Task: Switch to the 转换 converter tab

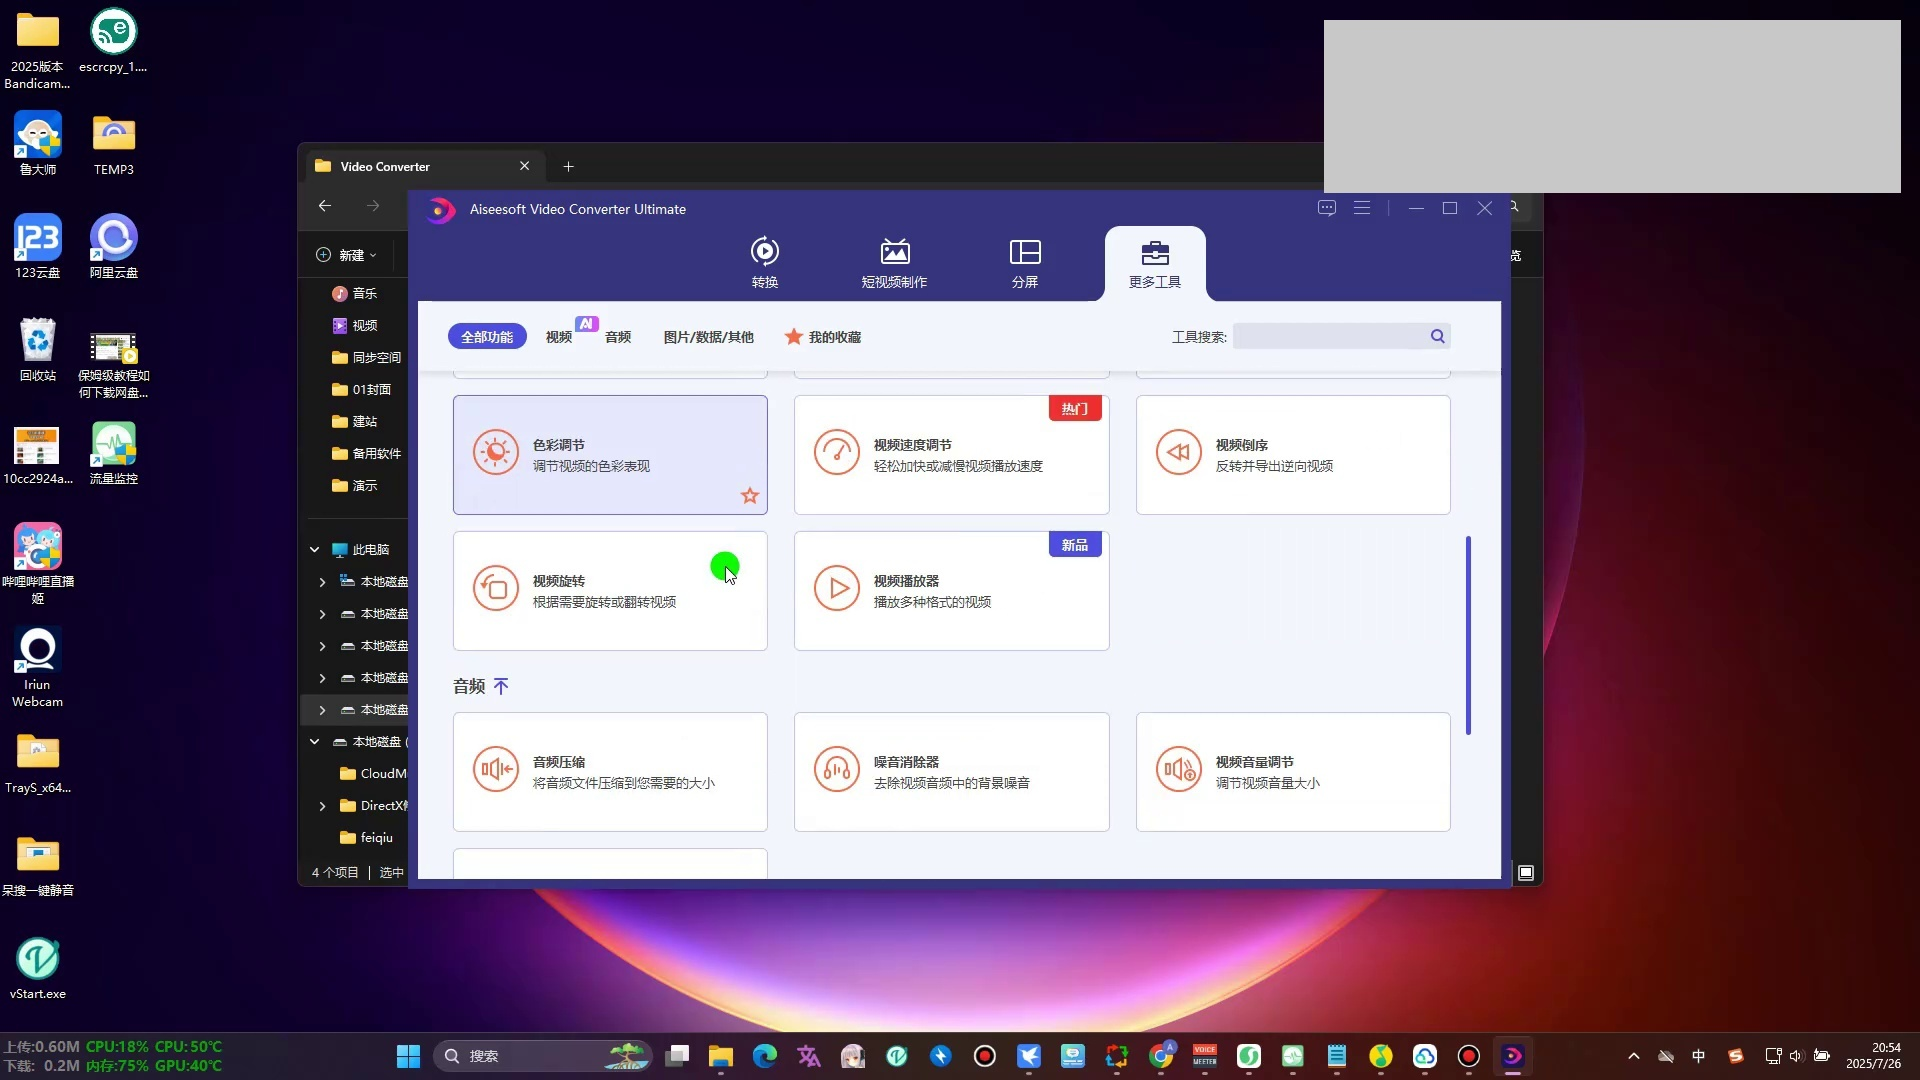Action: [x=765, y=263]
